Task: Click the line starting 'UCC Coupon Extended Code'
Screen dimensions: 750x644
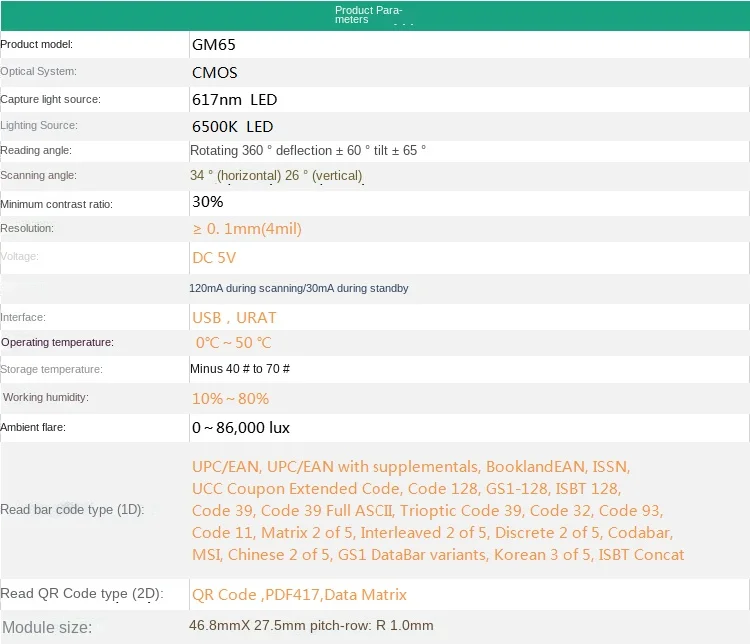Action: pos(407,489)
